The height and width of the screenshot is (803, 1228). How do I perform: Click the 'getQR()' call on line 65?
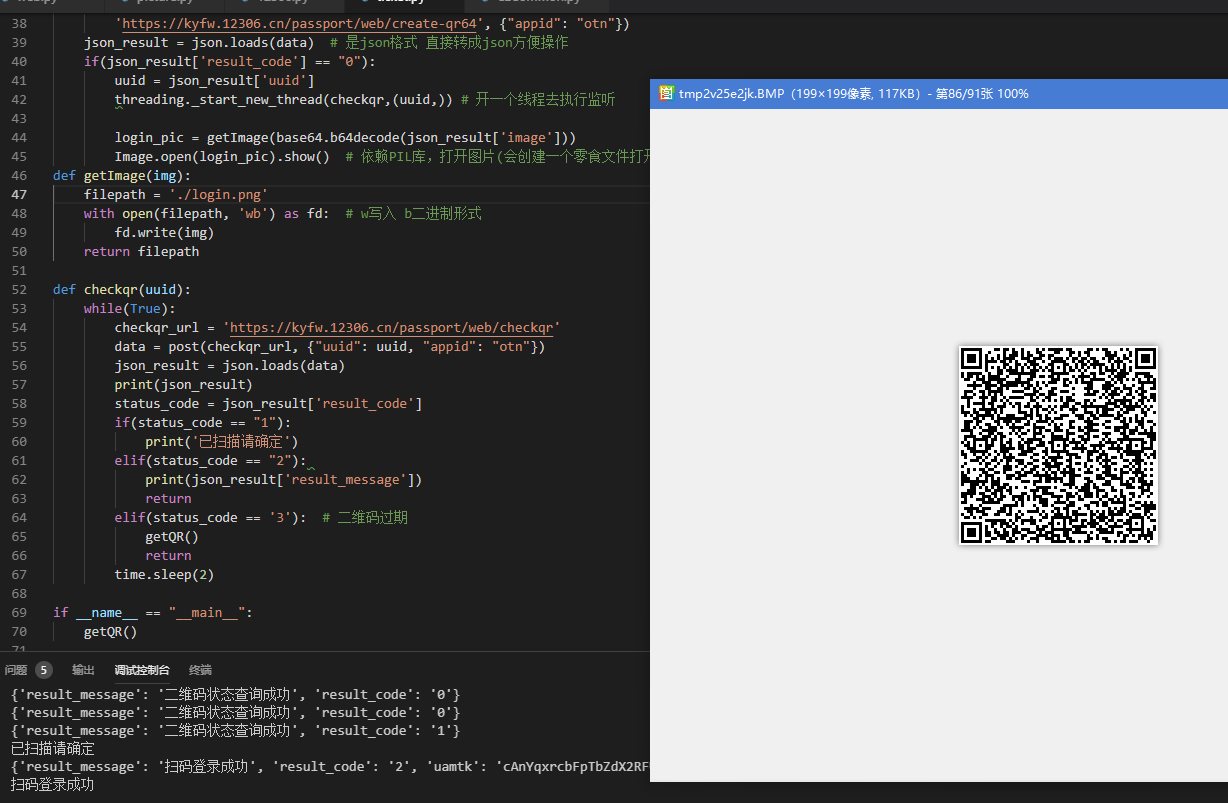pyautogui.click(x=172, y=537)
